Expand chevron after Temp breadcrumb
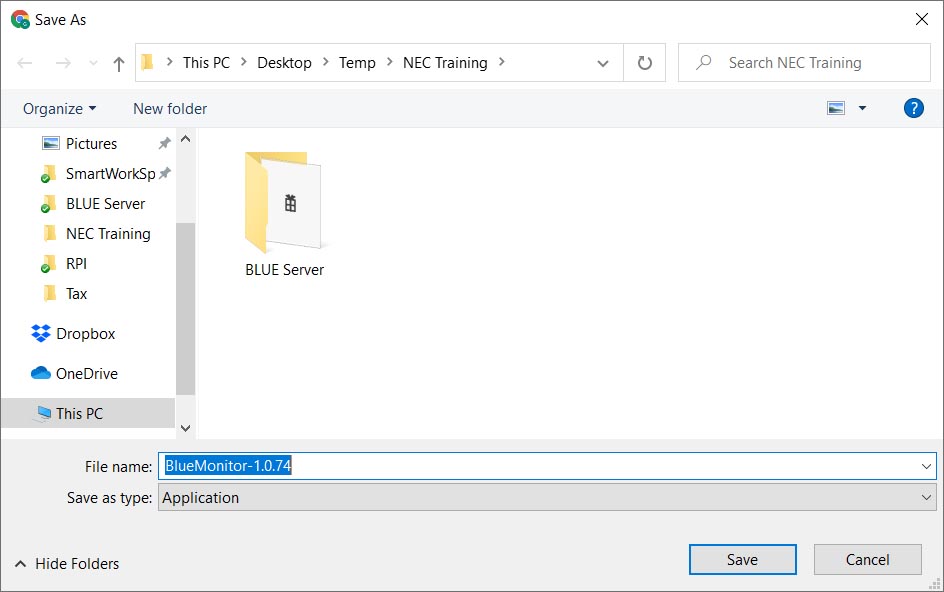Screen dimensions: 944x592 390,62
